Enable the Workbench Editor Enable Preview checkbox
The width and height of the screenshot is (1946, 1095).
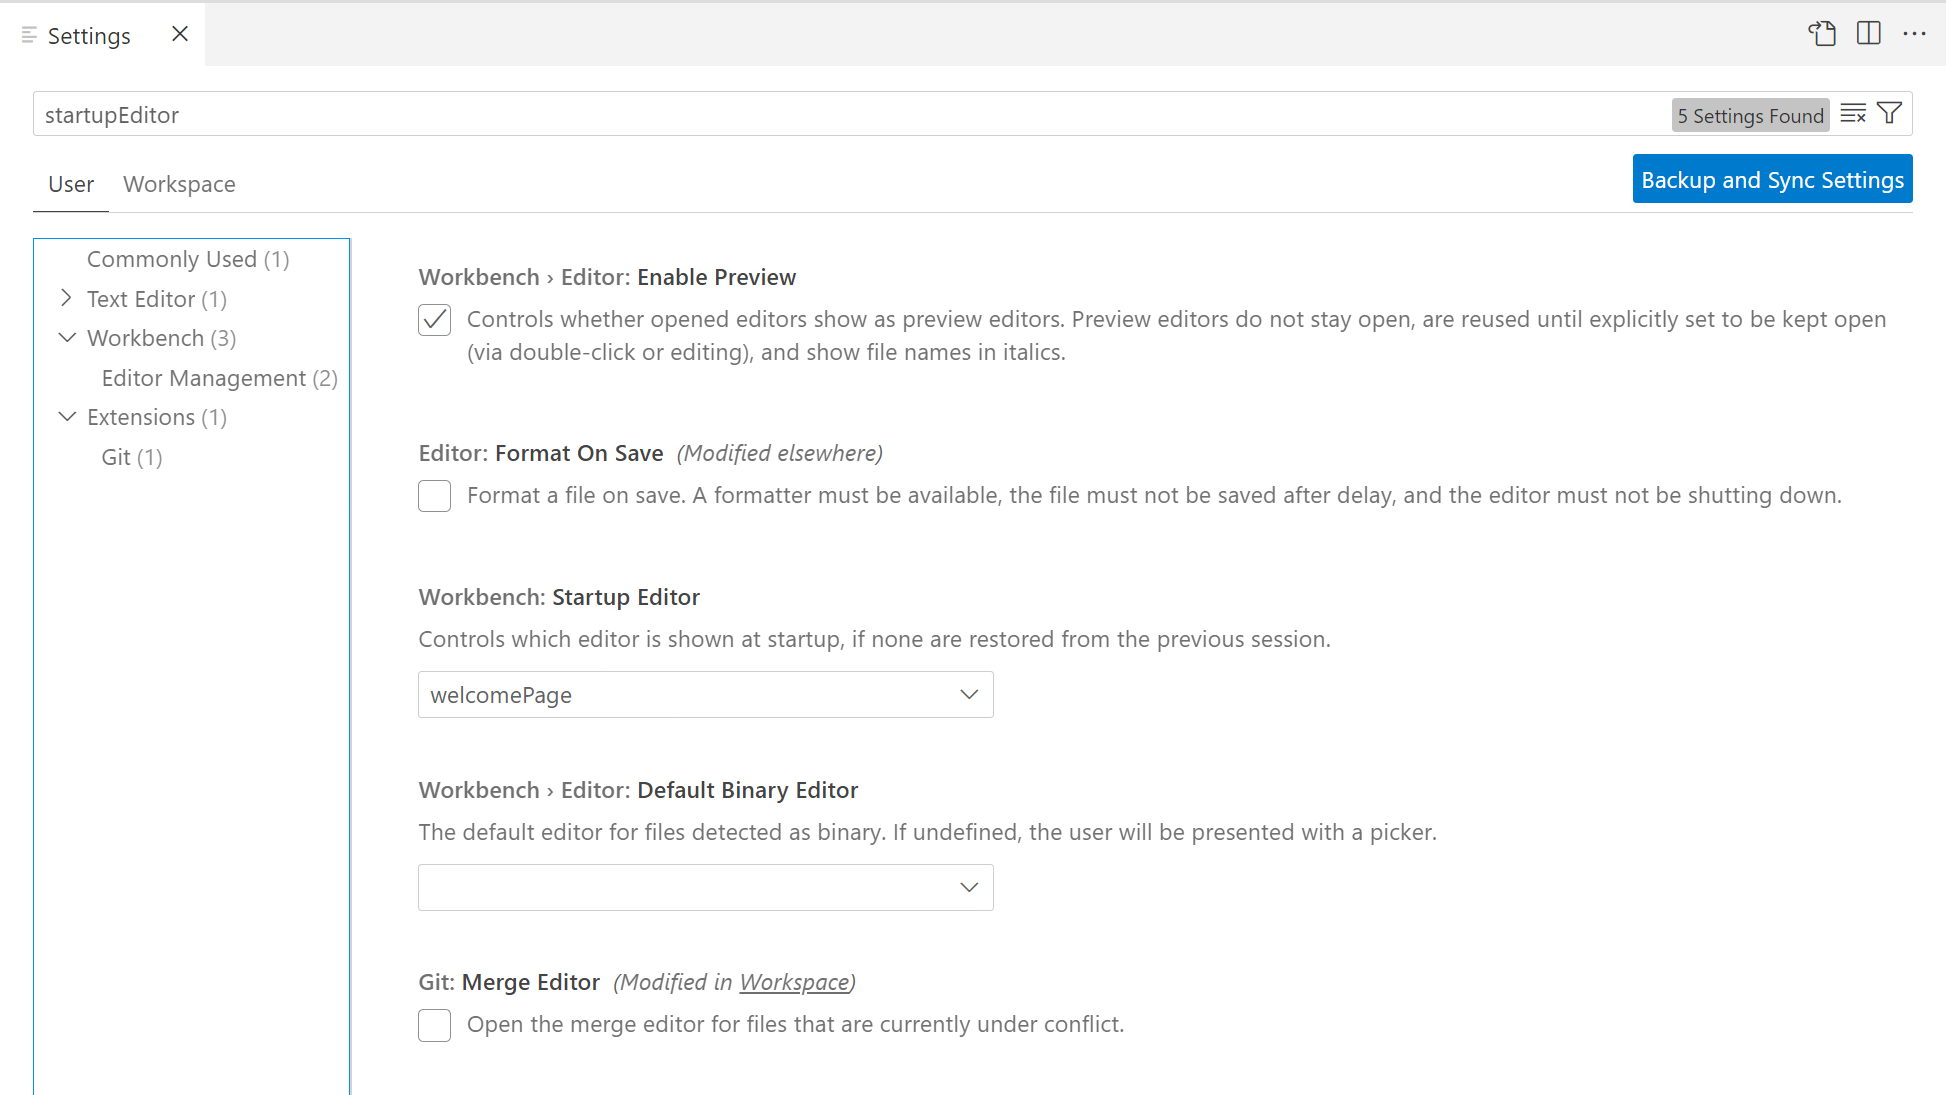pyautogui.click(x=434, y=320)
